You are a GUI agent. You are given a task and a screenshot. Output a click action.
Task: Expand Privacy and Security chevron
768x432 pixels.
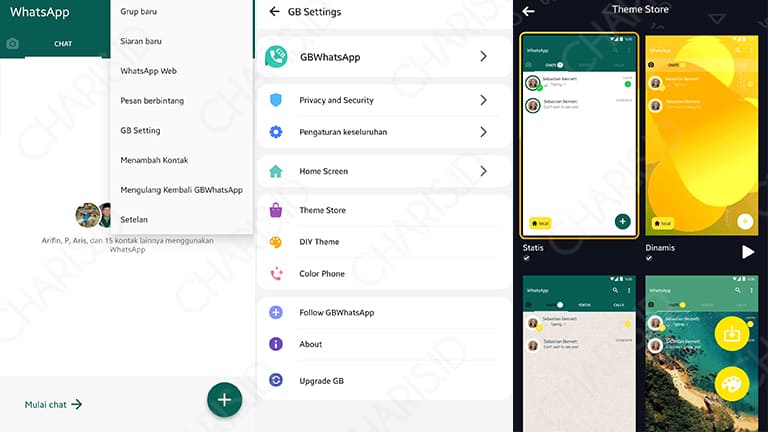(483, 100)
